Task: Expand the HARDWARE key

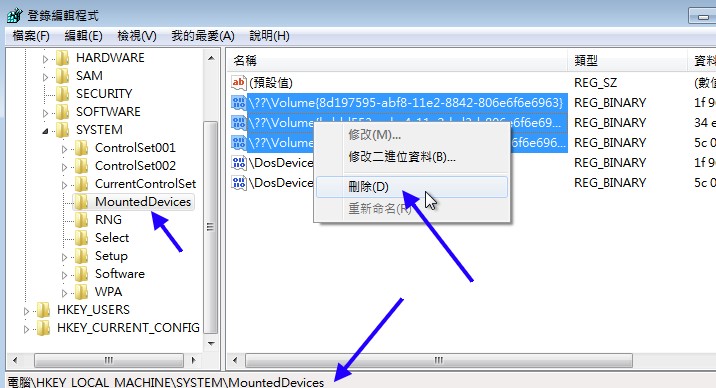Action: pos(45,59)
